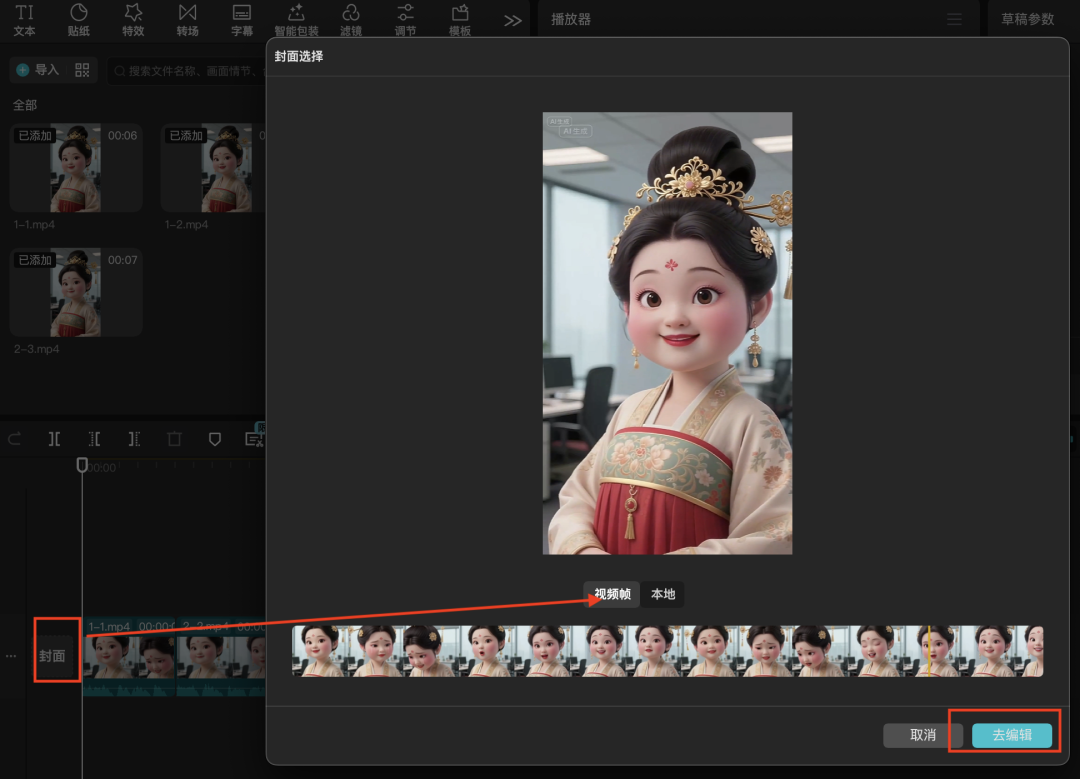Click the 封面 cover button on the timeline

tap(53, 656)
